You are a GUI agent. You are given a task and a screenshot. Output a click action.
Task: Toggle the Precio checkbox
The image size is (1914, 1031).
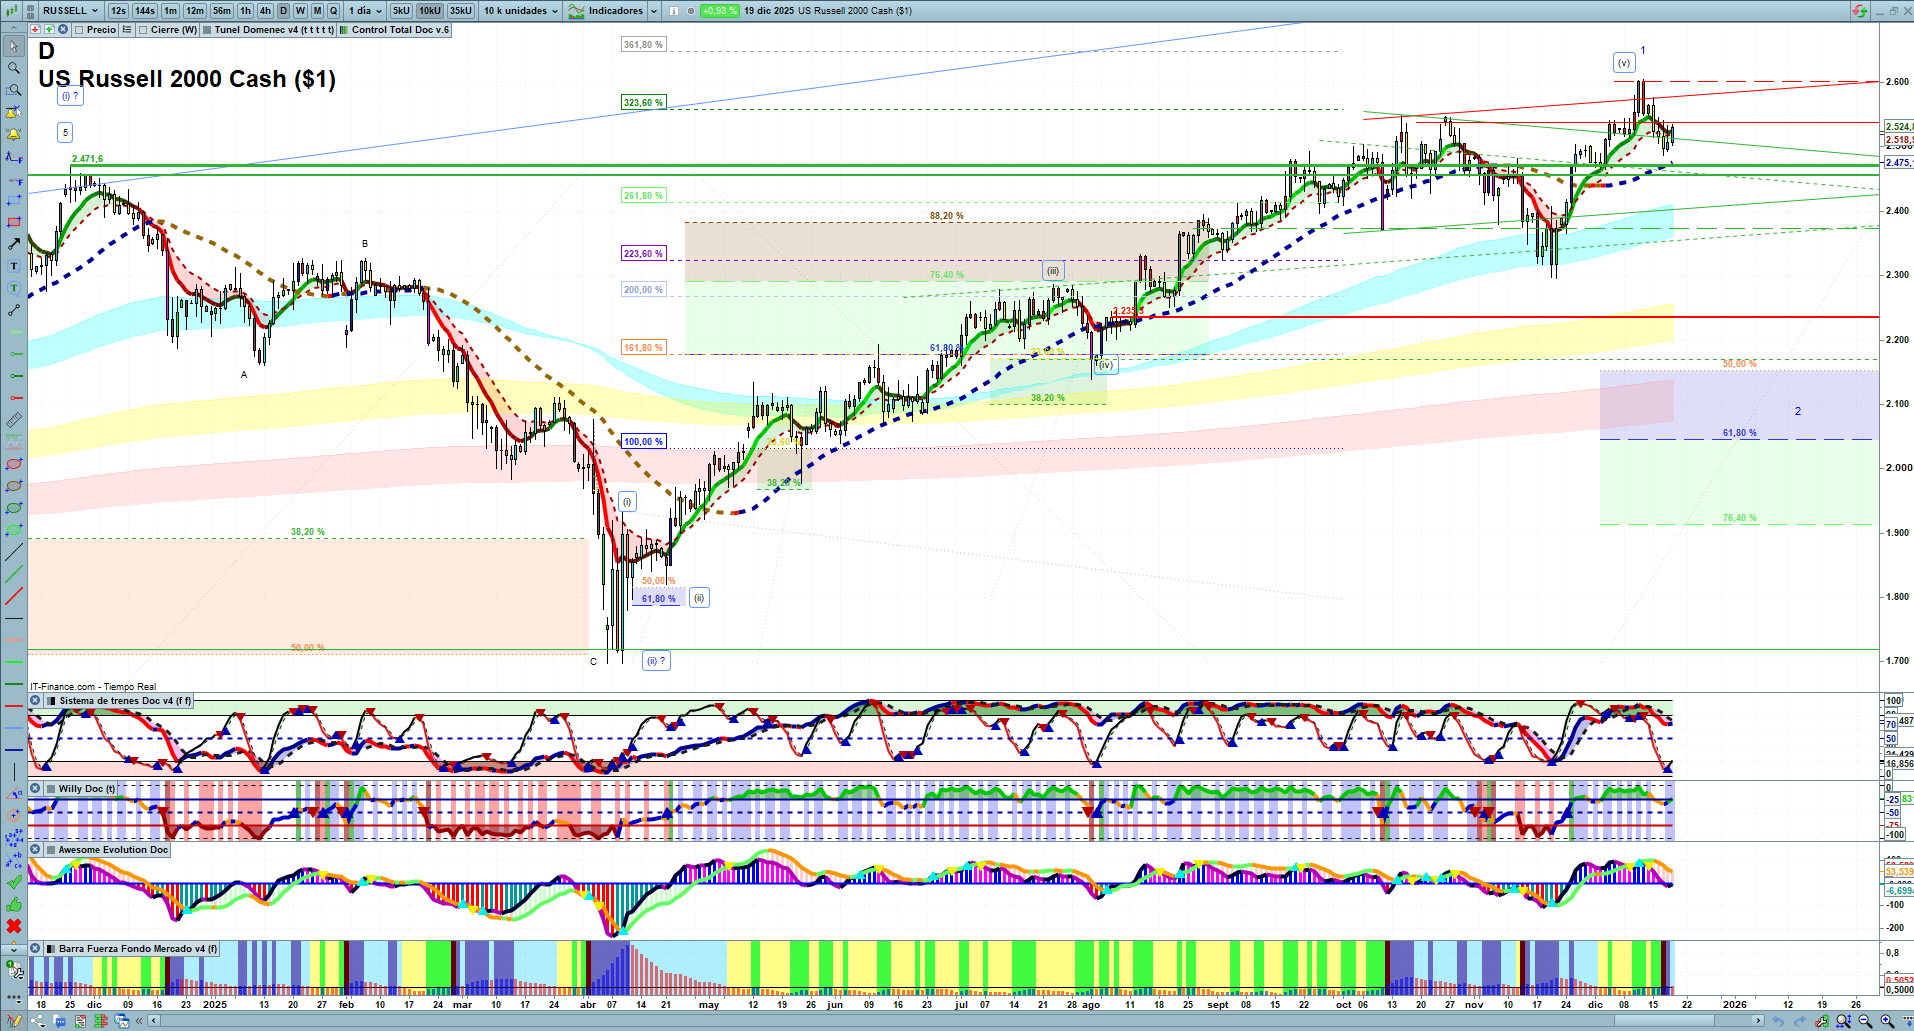pyautogui.click(x=80, y=30)
